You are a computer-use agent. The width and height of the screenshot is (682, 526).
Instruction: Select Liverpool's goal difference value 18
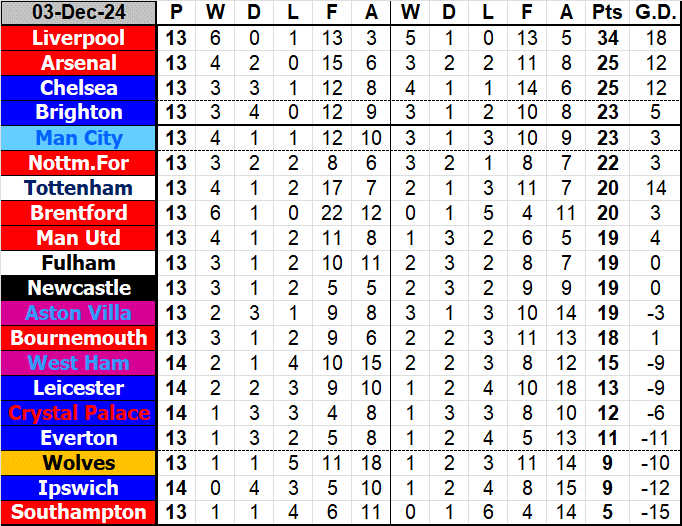(x=655, y=38)
